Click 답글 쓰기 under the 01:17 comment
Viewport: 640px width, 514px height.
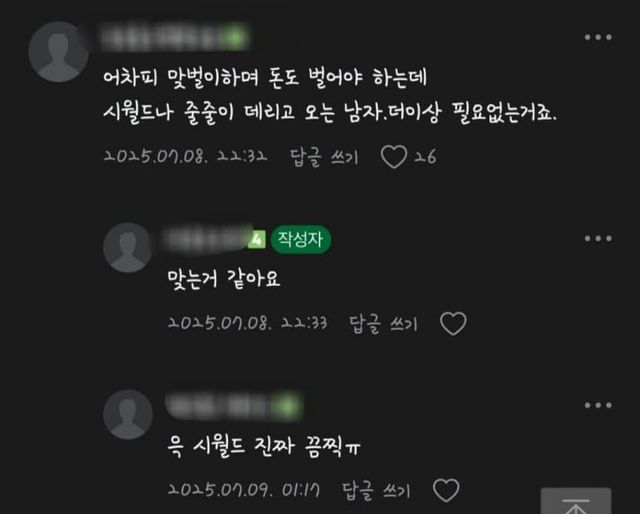click(376, 490)
